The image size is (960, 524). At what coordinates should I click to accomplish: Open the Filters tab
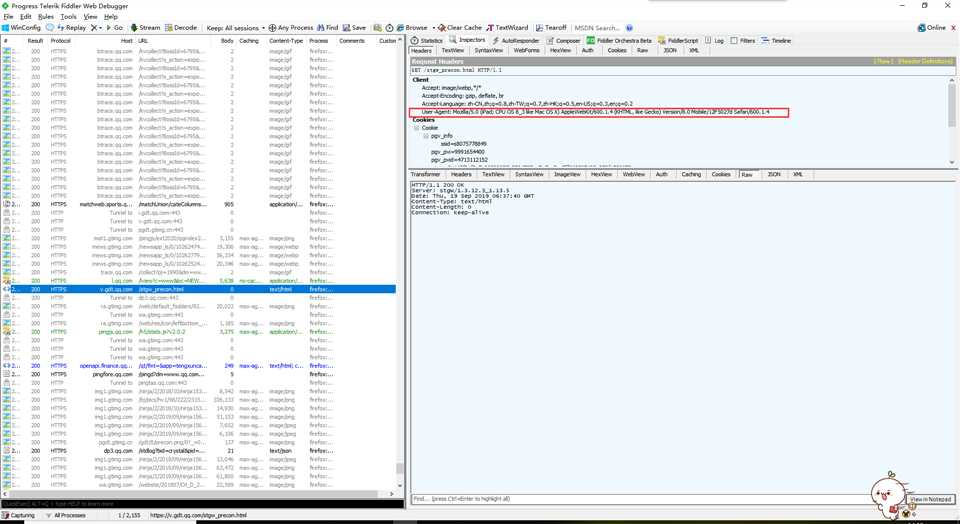[743, 40]
